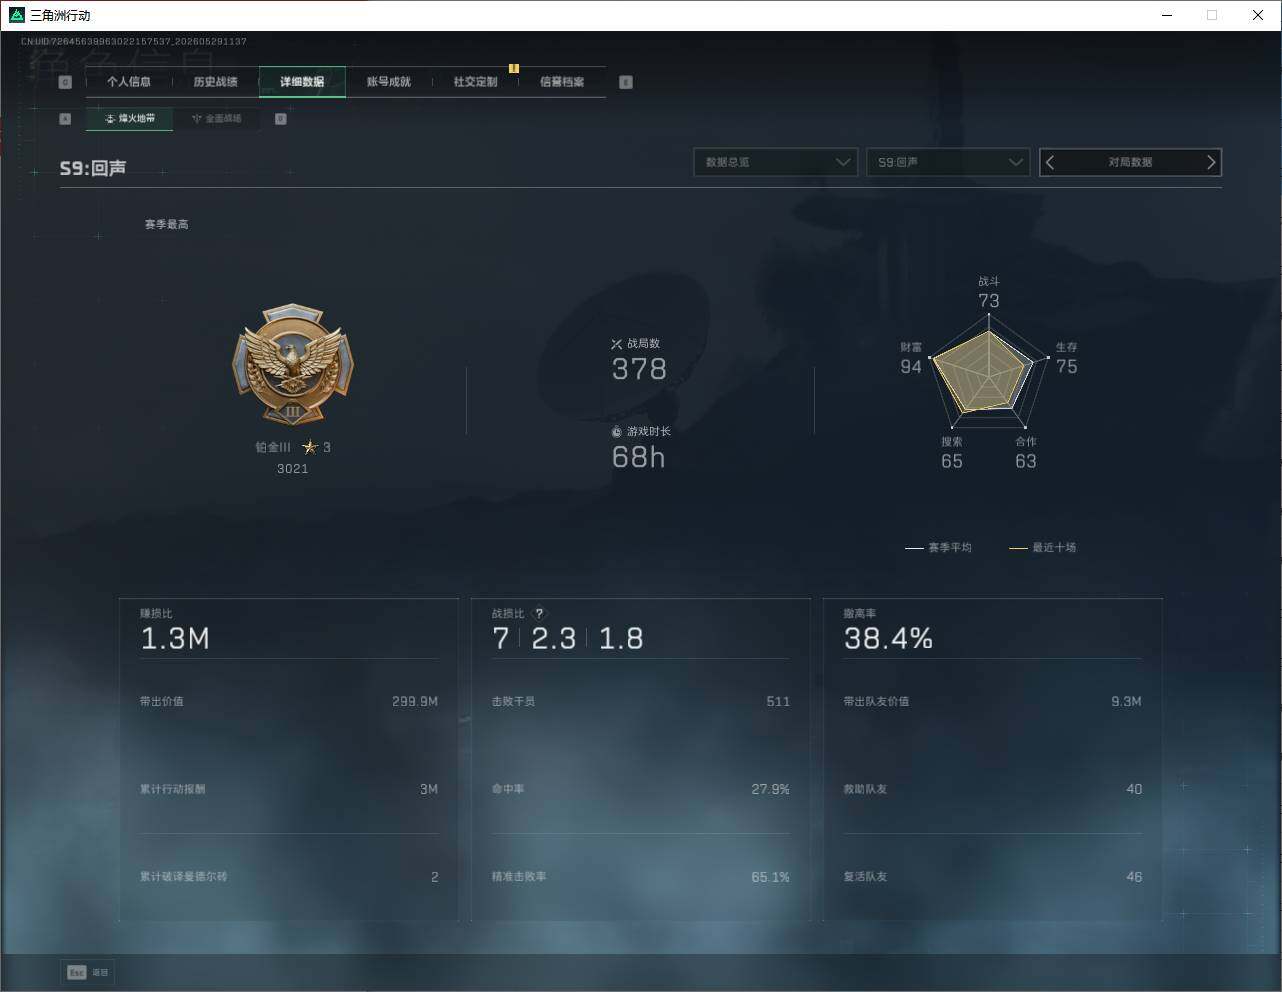Select the 详细数据 tab

[x=302, y=82]
